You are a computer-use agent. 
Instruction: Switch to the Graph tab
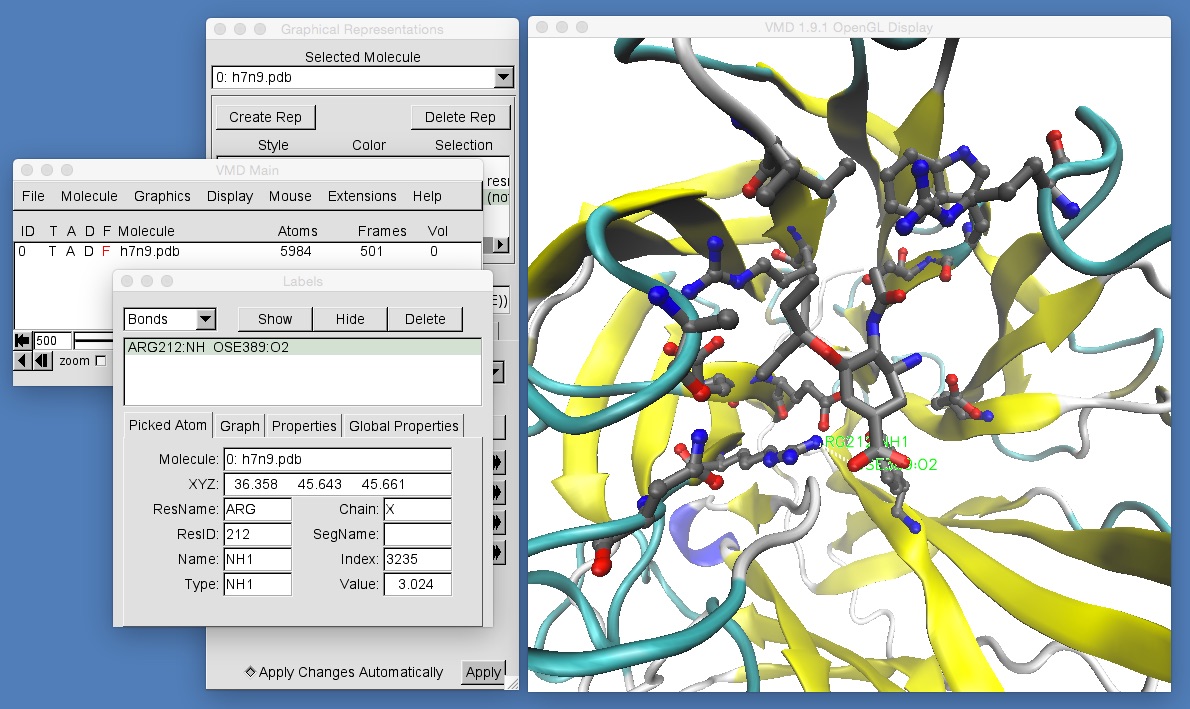point(240,426)
